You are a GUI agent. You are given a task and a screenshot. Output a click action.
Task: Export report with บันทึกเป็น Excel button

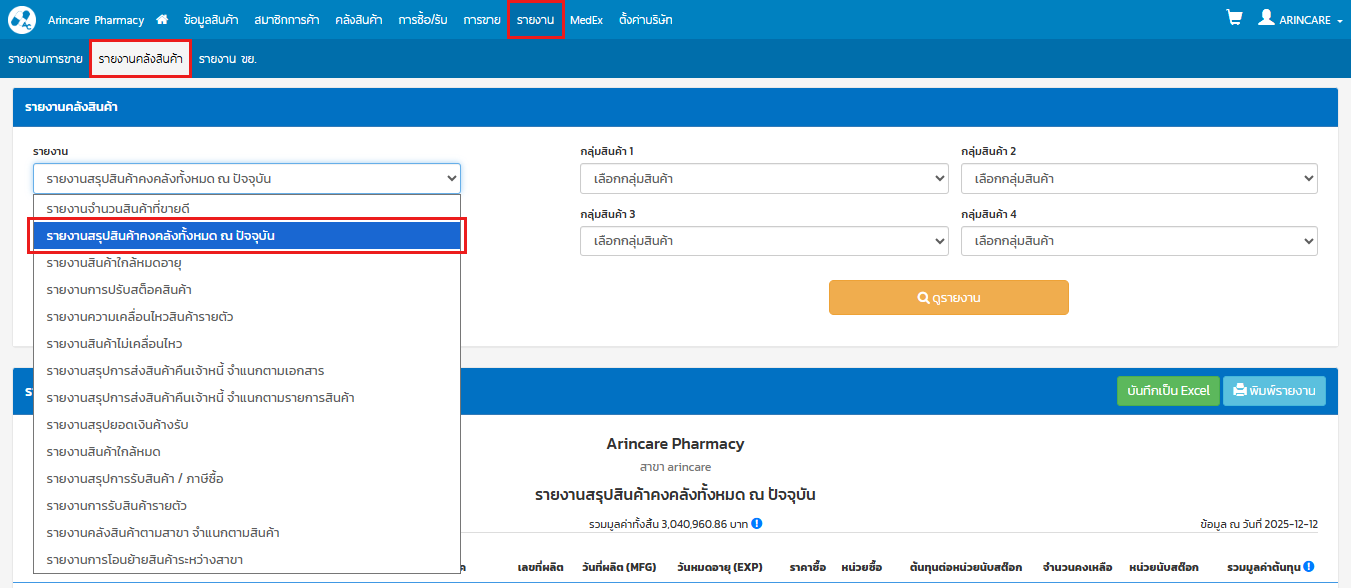[x=1167, y=391]
